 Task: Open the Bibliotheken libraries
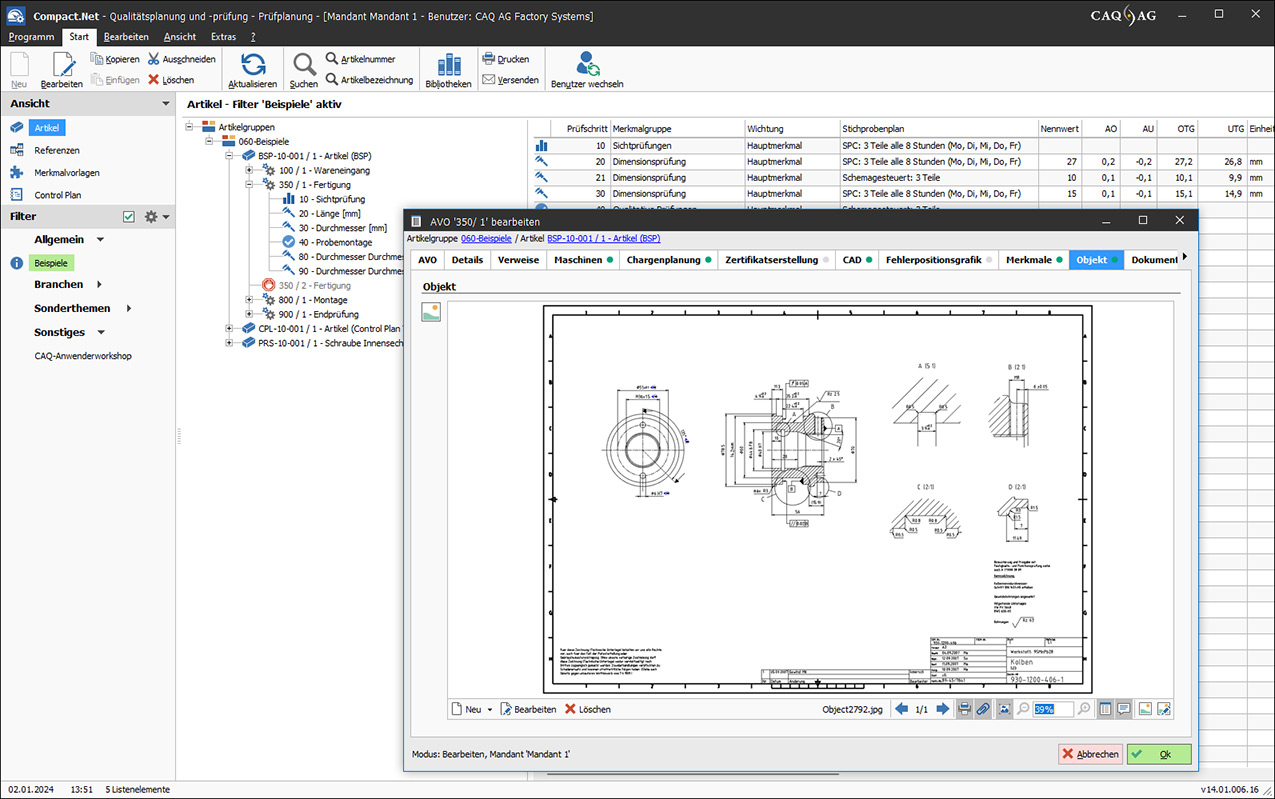(x=448, y=70)
